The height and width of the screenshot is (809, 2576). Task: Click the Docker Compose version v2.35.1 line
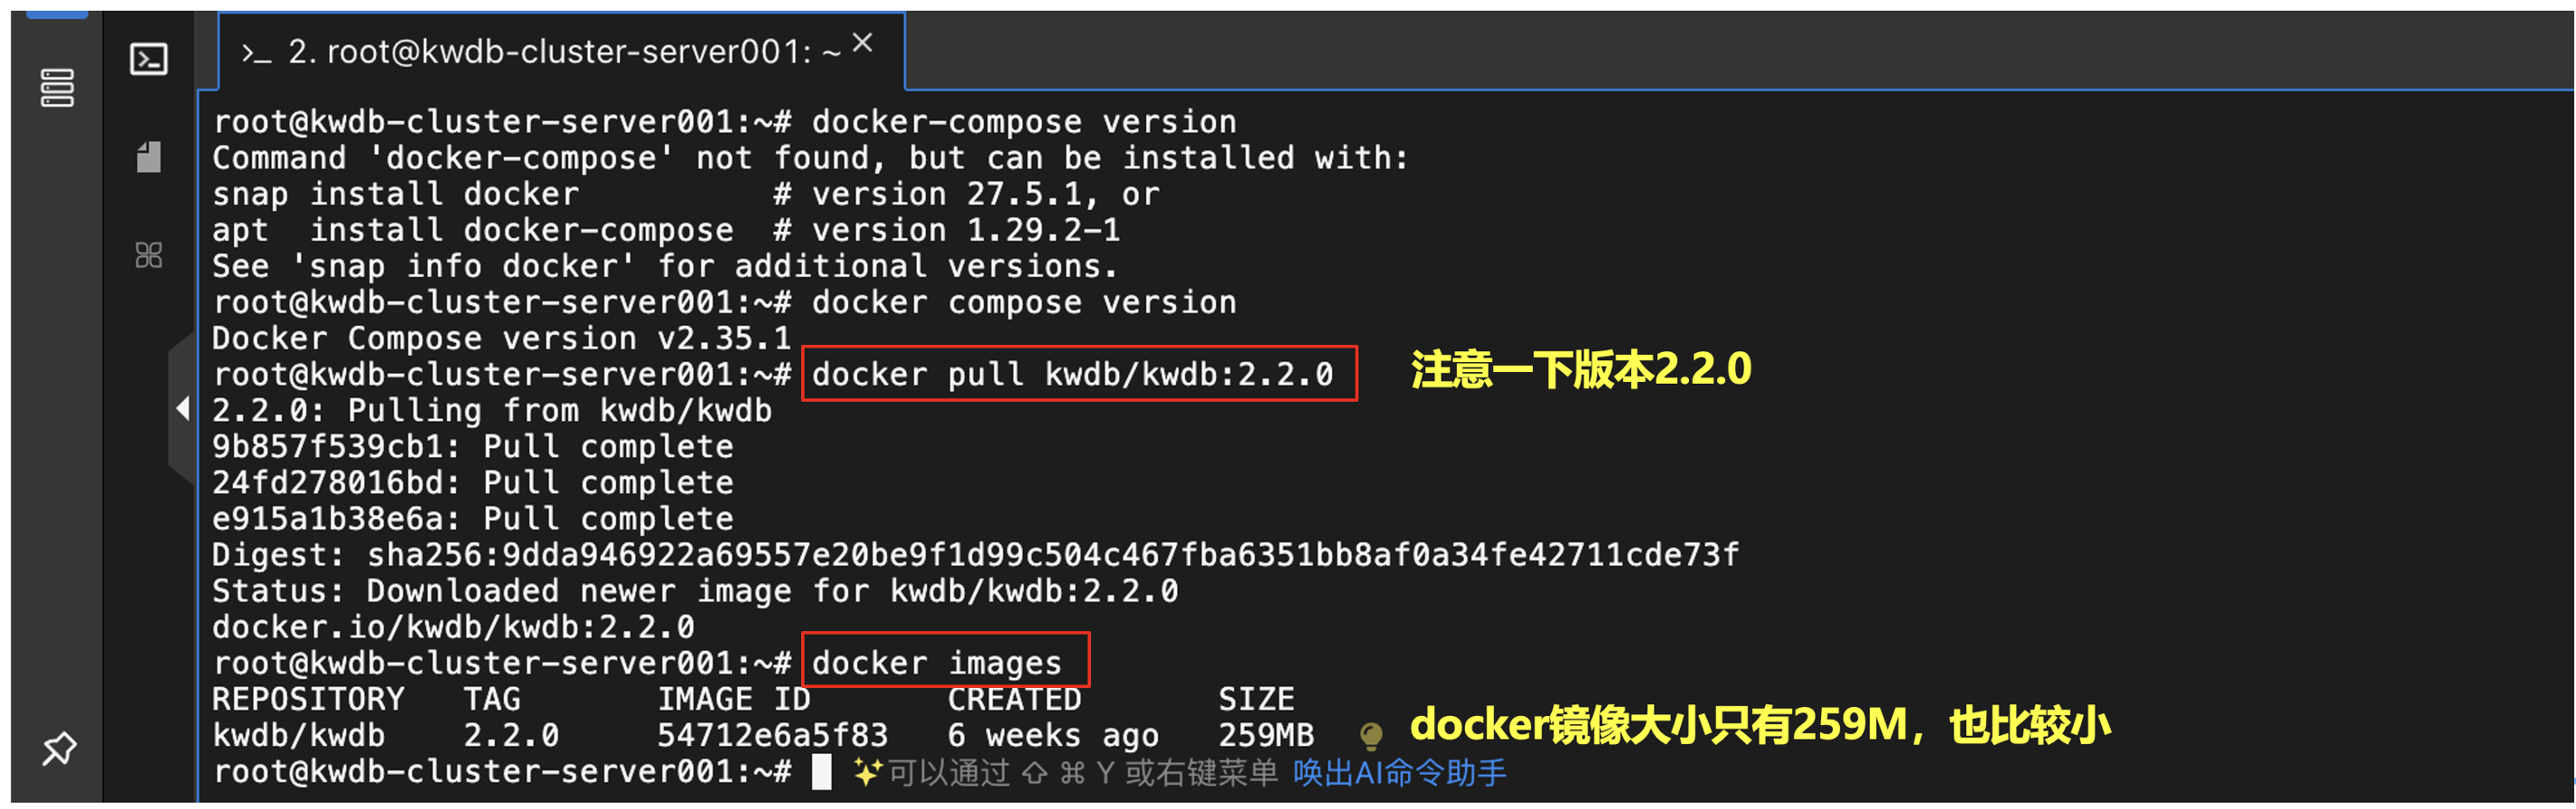pyautogui.click(x=501, y=339)
